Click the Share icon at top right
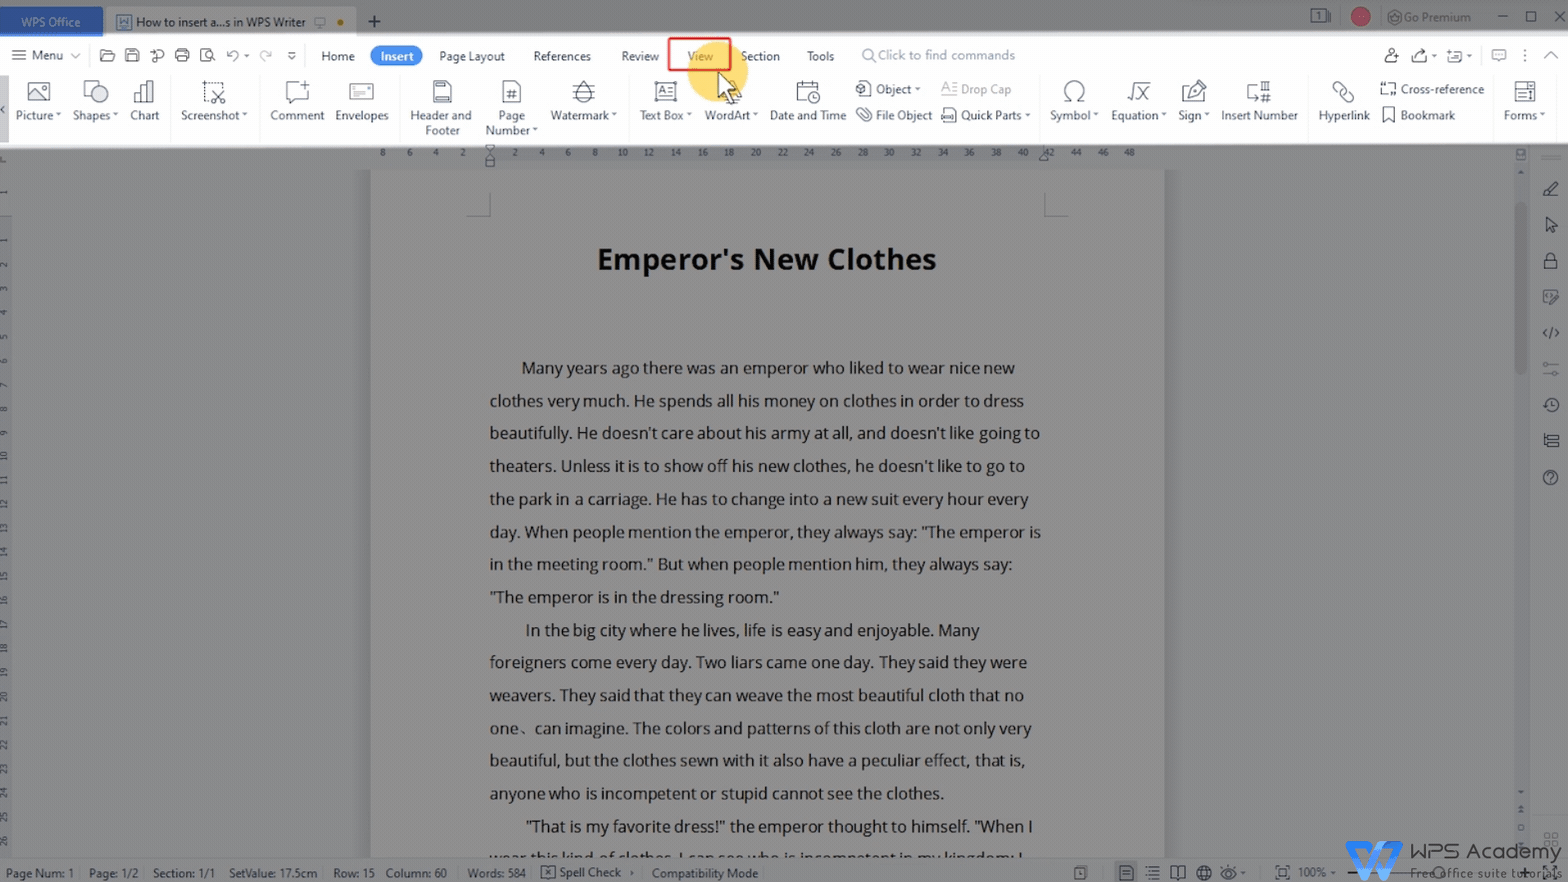The height and width of the screenshot is (882, 1568). [x=1420, y=56]
